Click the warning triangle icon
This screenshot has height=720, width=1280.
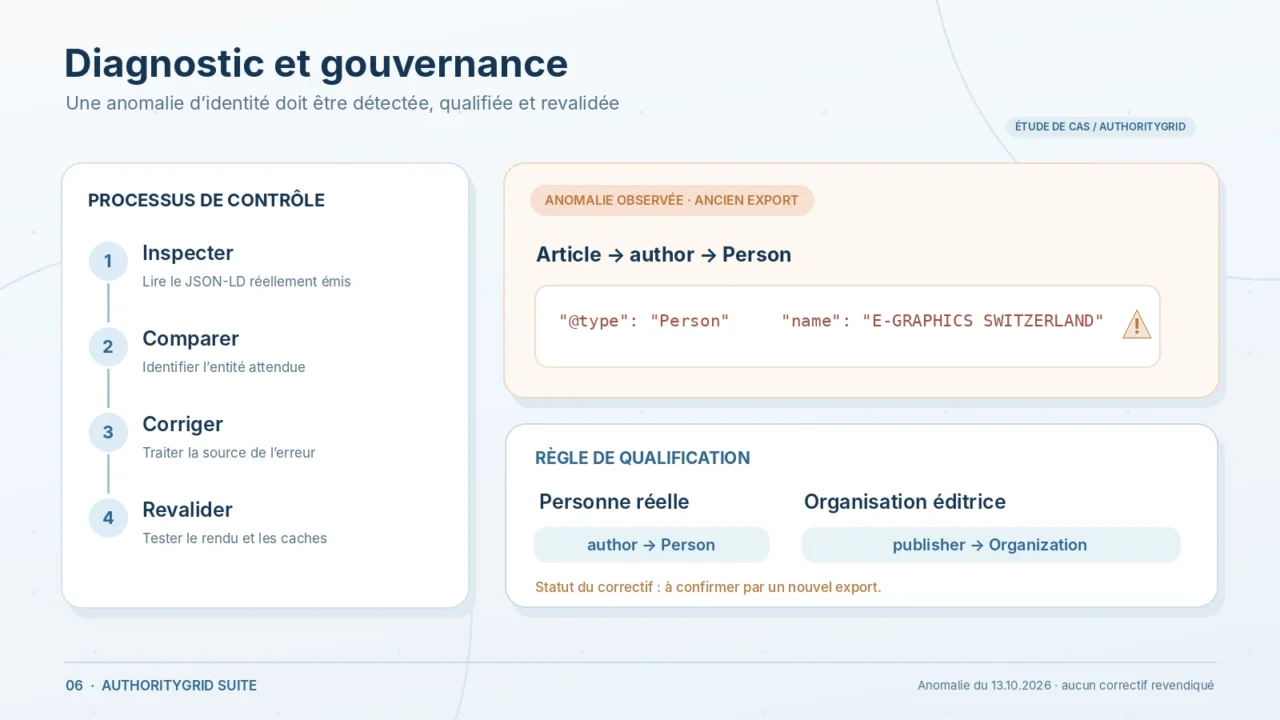click(x=1136, y=324)
